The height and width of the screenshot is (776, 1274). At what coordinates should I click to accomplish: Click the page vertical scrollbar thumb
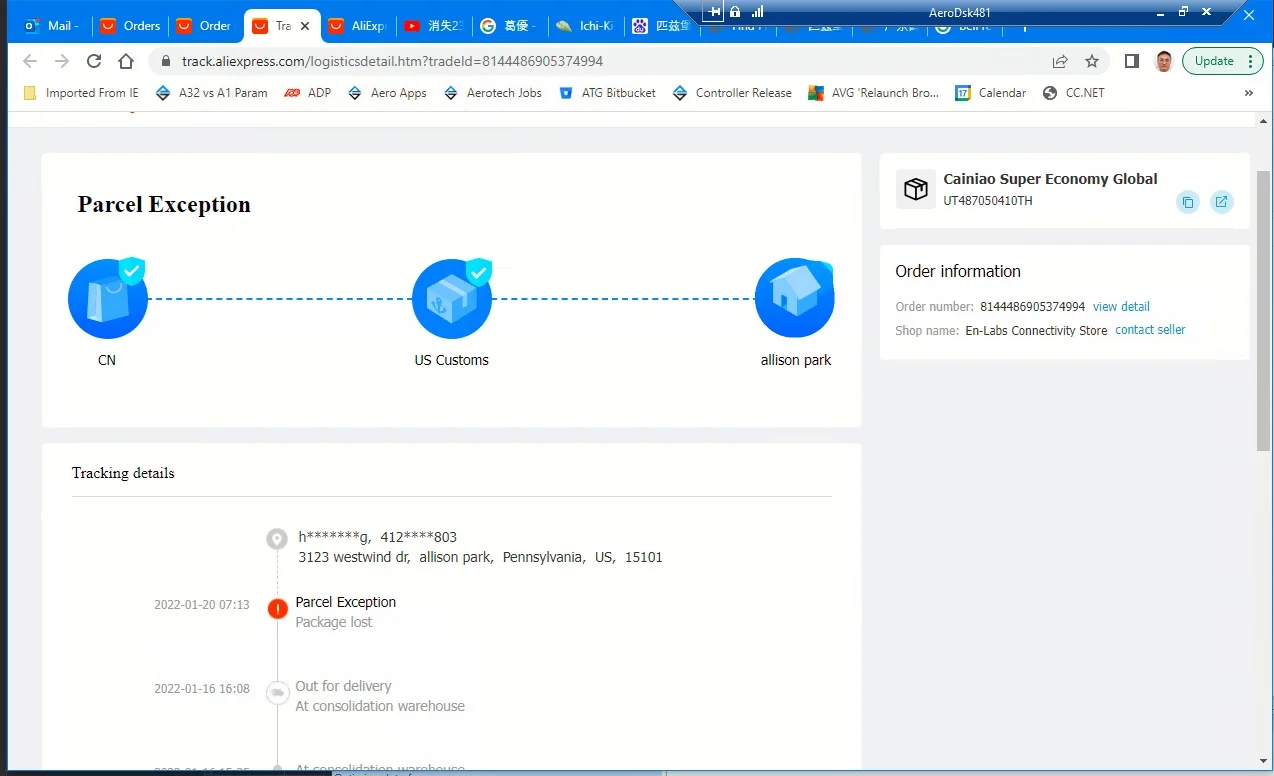click(1264, 310)
